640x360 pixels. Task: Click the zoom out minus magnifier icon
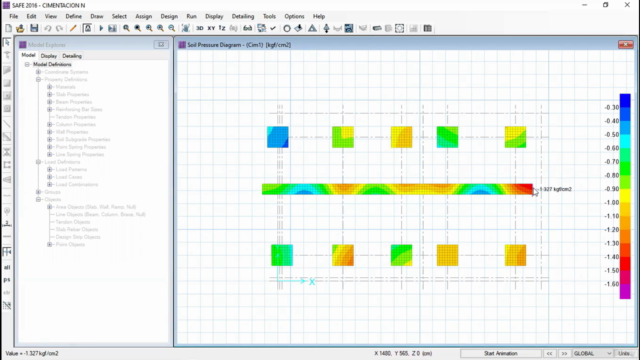coord(172,28)
